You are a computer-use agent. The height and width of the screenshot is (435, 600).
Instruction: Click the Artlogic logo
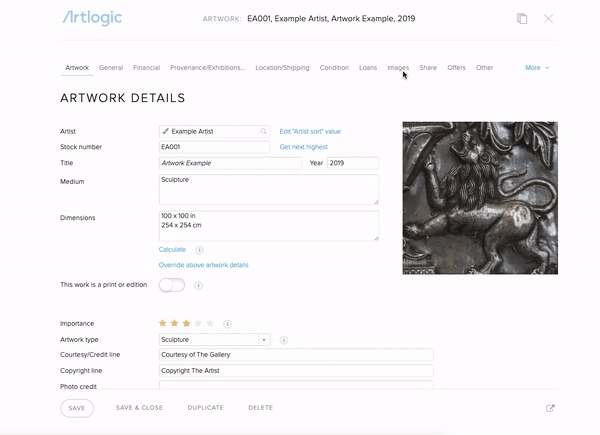[92, 18]
